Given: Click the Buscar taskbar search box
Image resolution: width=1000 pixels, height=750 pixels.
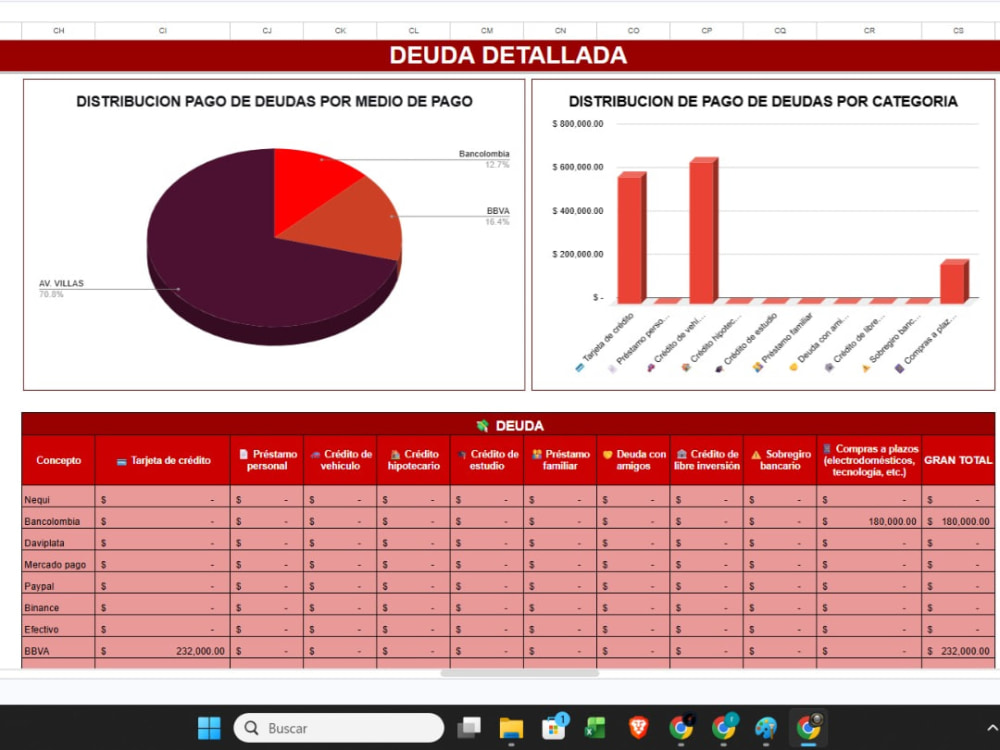Looking at the screenshot, I should pyautogui.click(x=339, y=728).
